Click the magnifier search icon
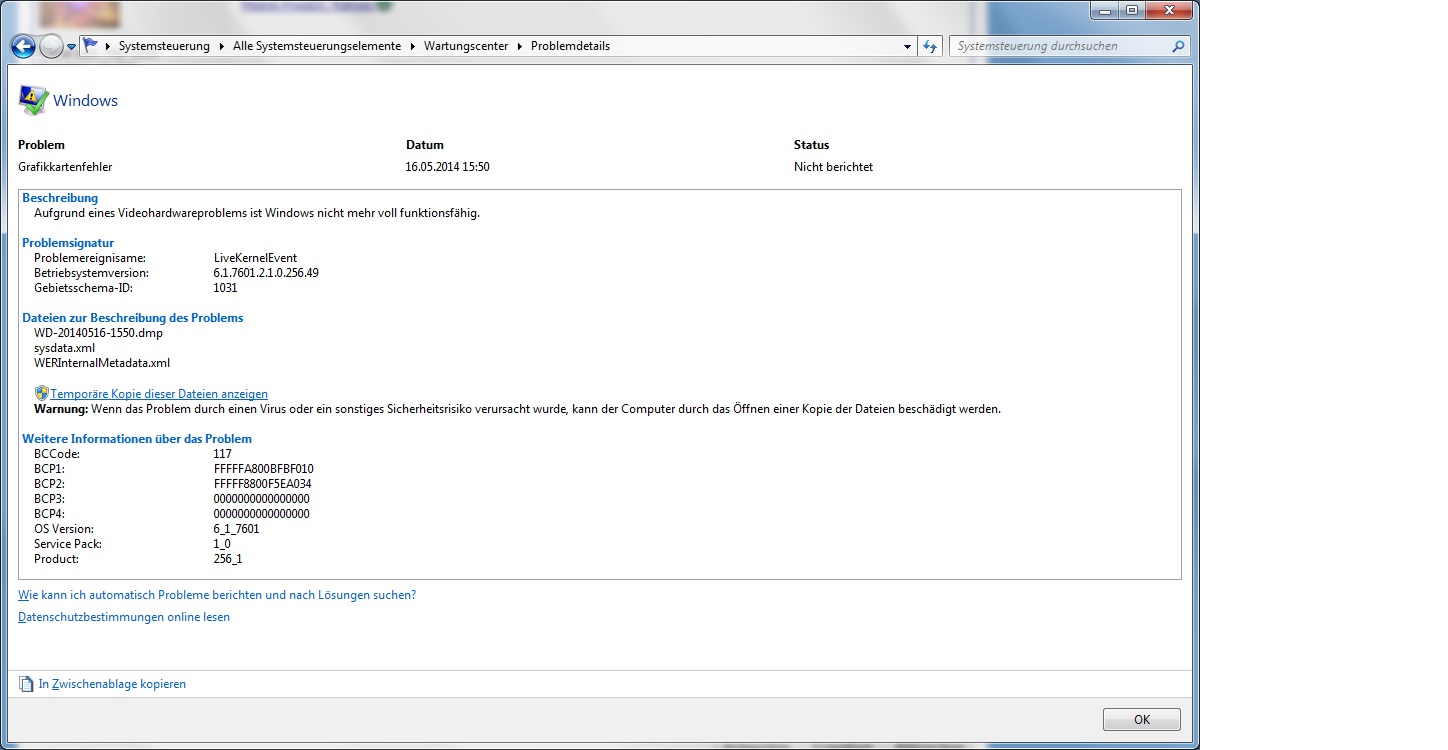The width and height of the screenshot is (1448, 750). pos(1178,46)
